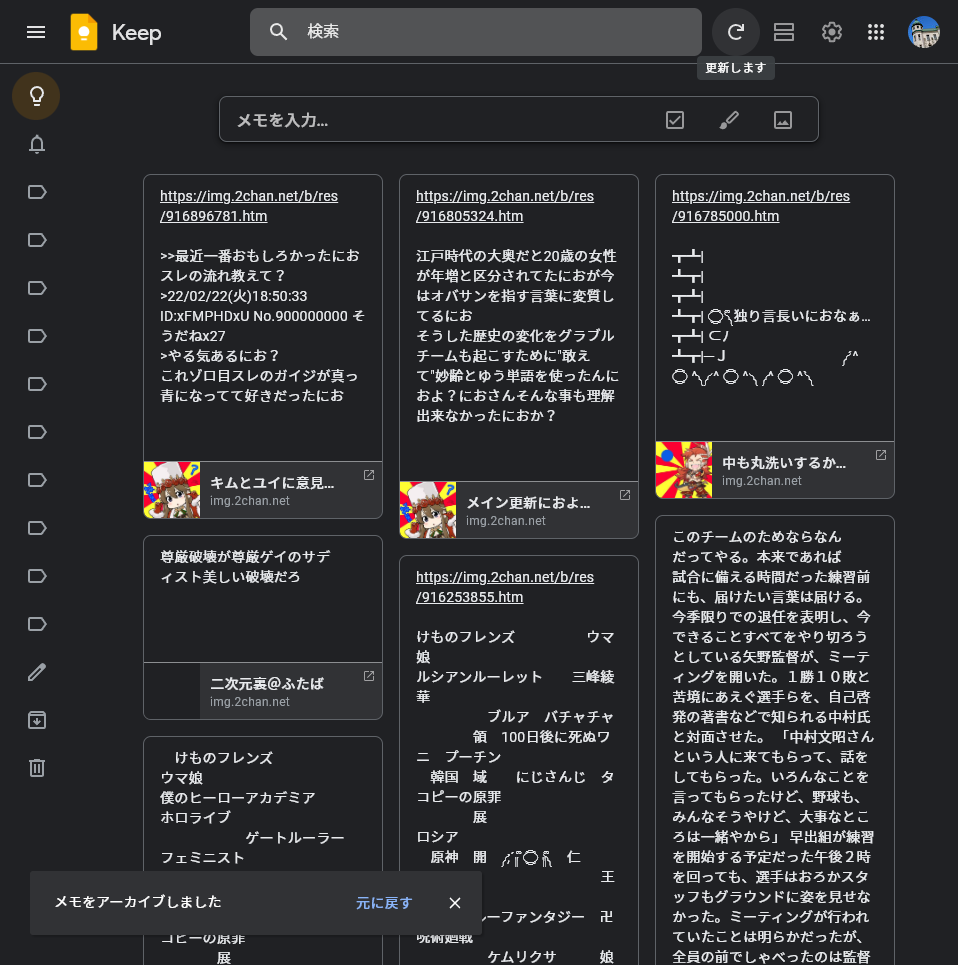Open external link icon for 中も丸洗いするか
The height and width of the screenshot is (965, 958).
click(881, 455)
